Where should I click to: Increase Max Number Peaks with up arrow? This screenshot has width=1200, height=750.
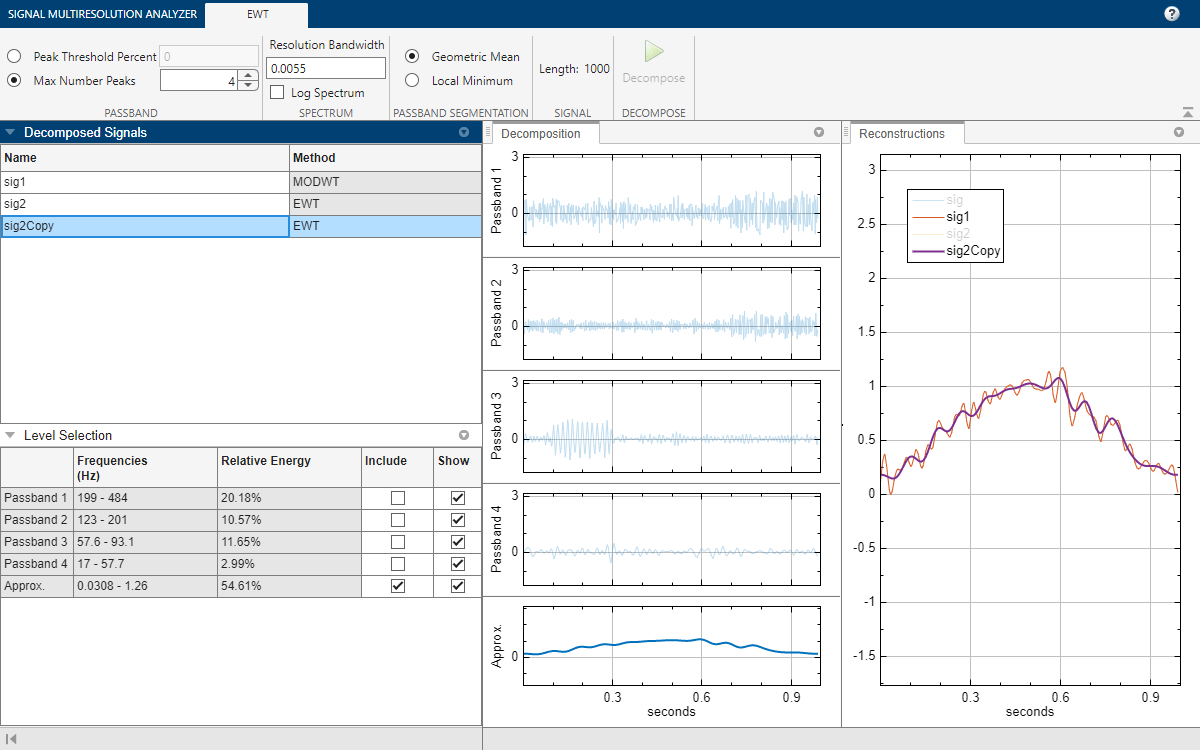tap(248, 76)
